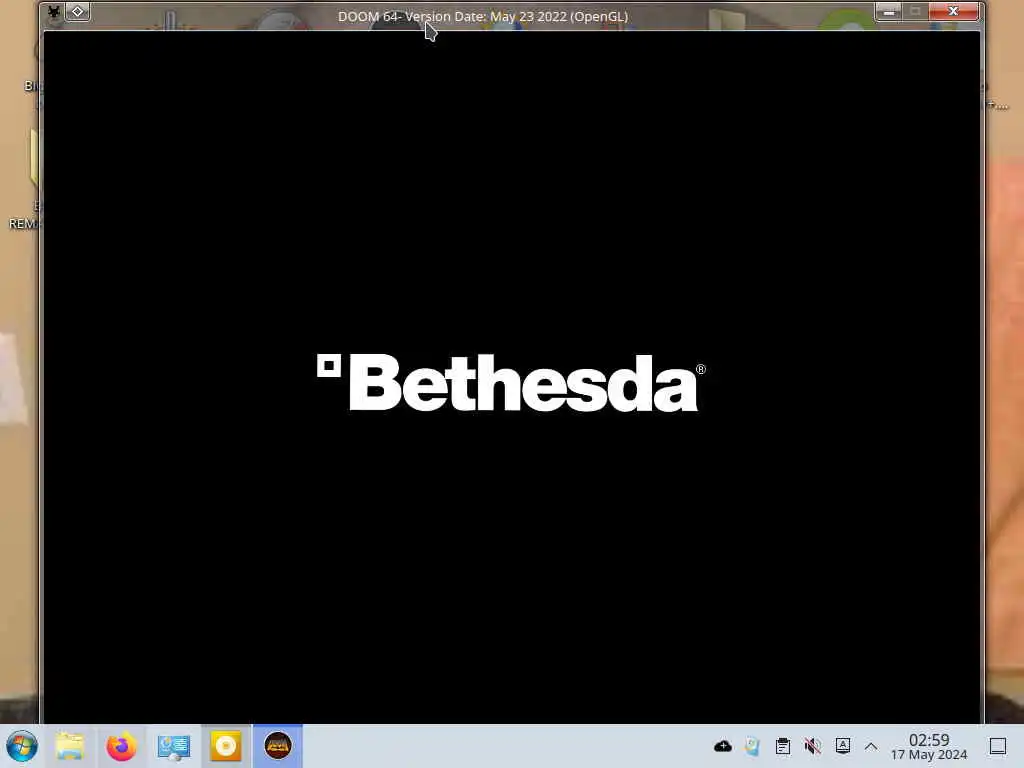Click the Bethesda logo splash screen
Screen dimensions: 1024x768
click(x=511, y=383)
